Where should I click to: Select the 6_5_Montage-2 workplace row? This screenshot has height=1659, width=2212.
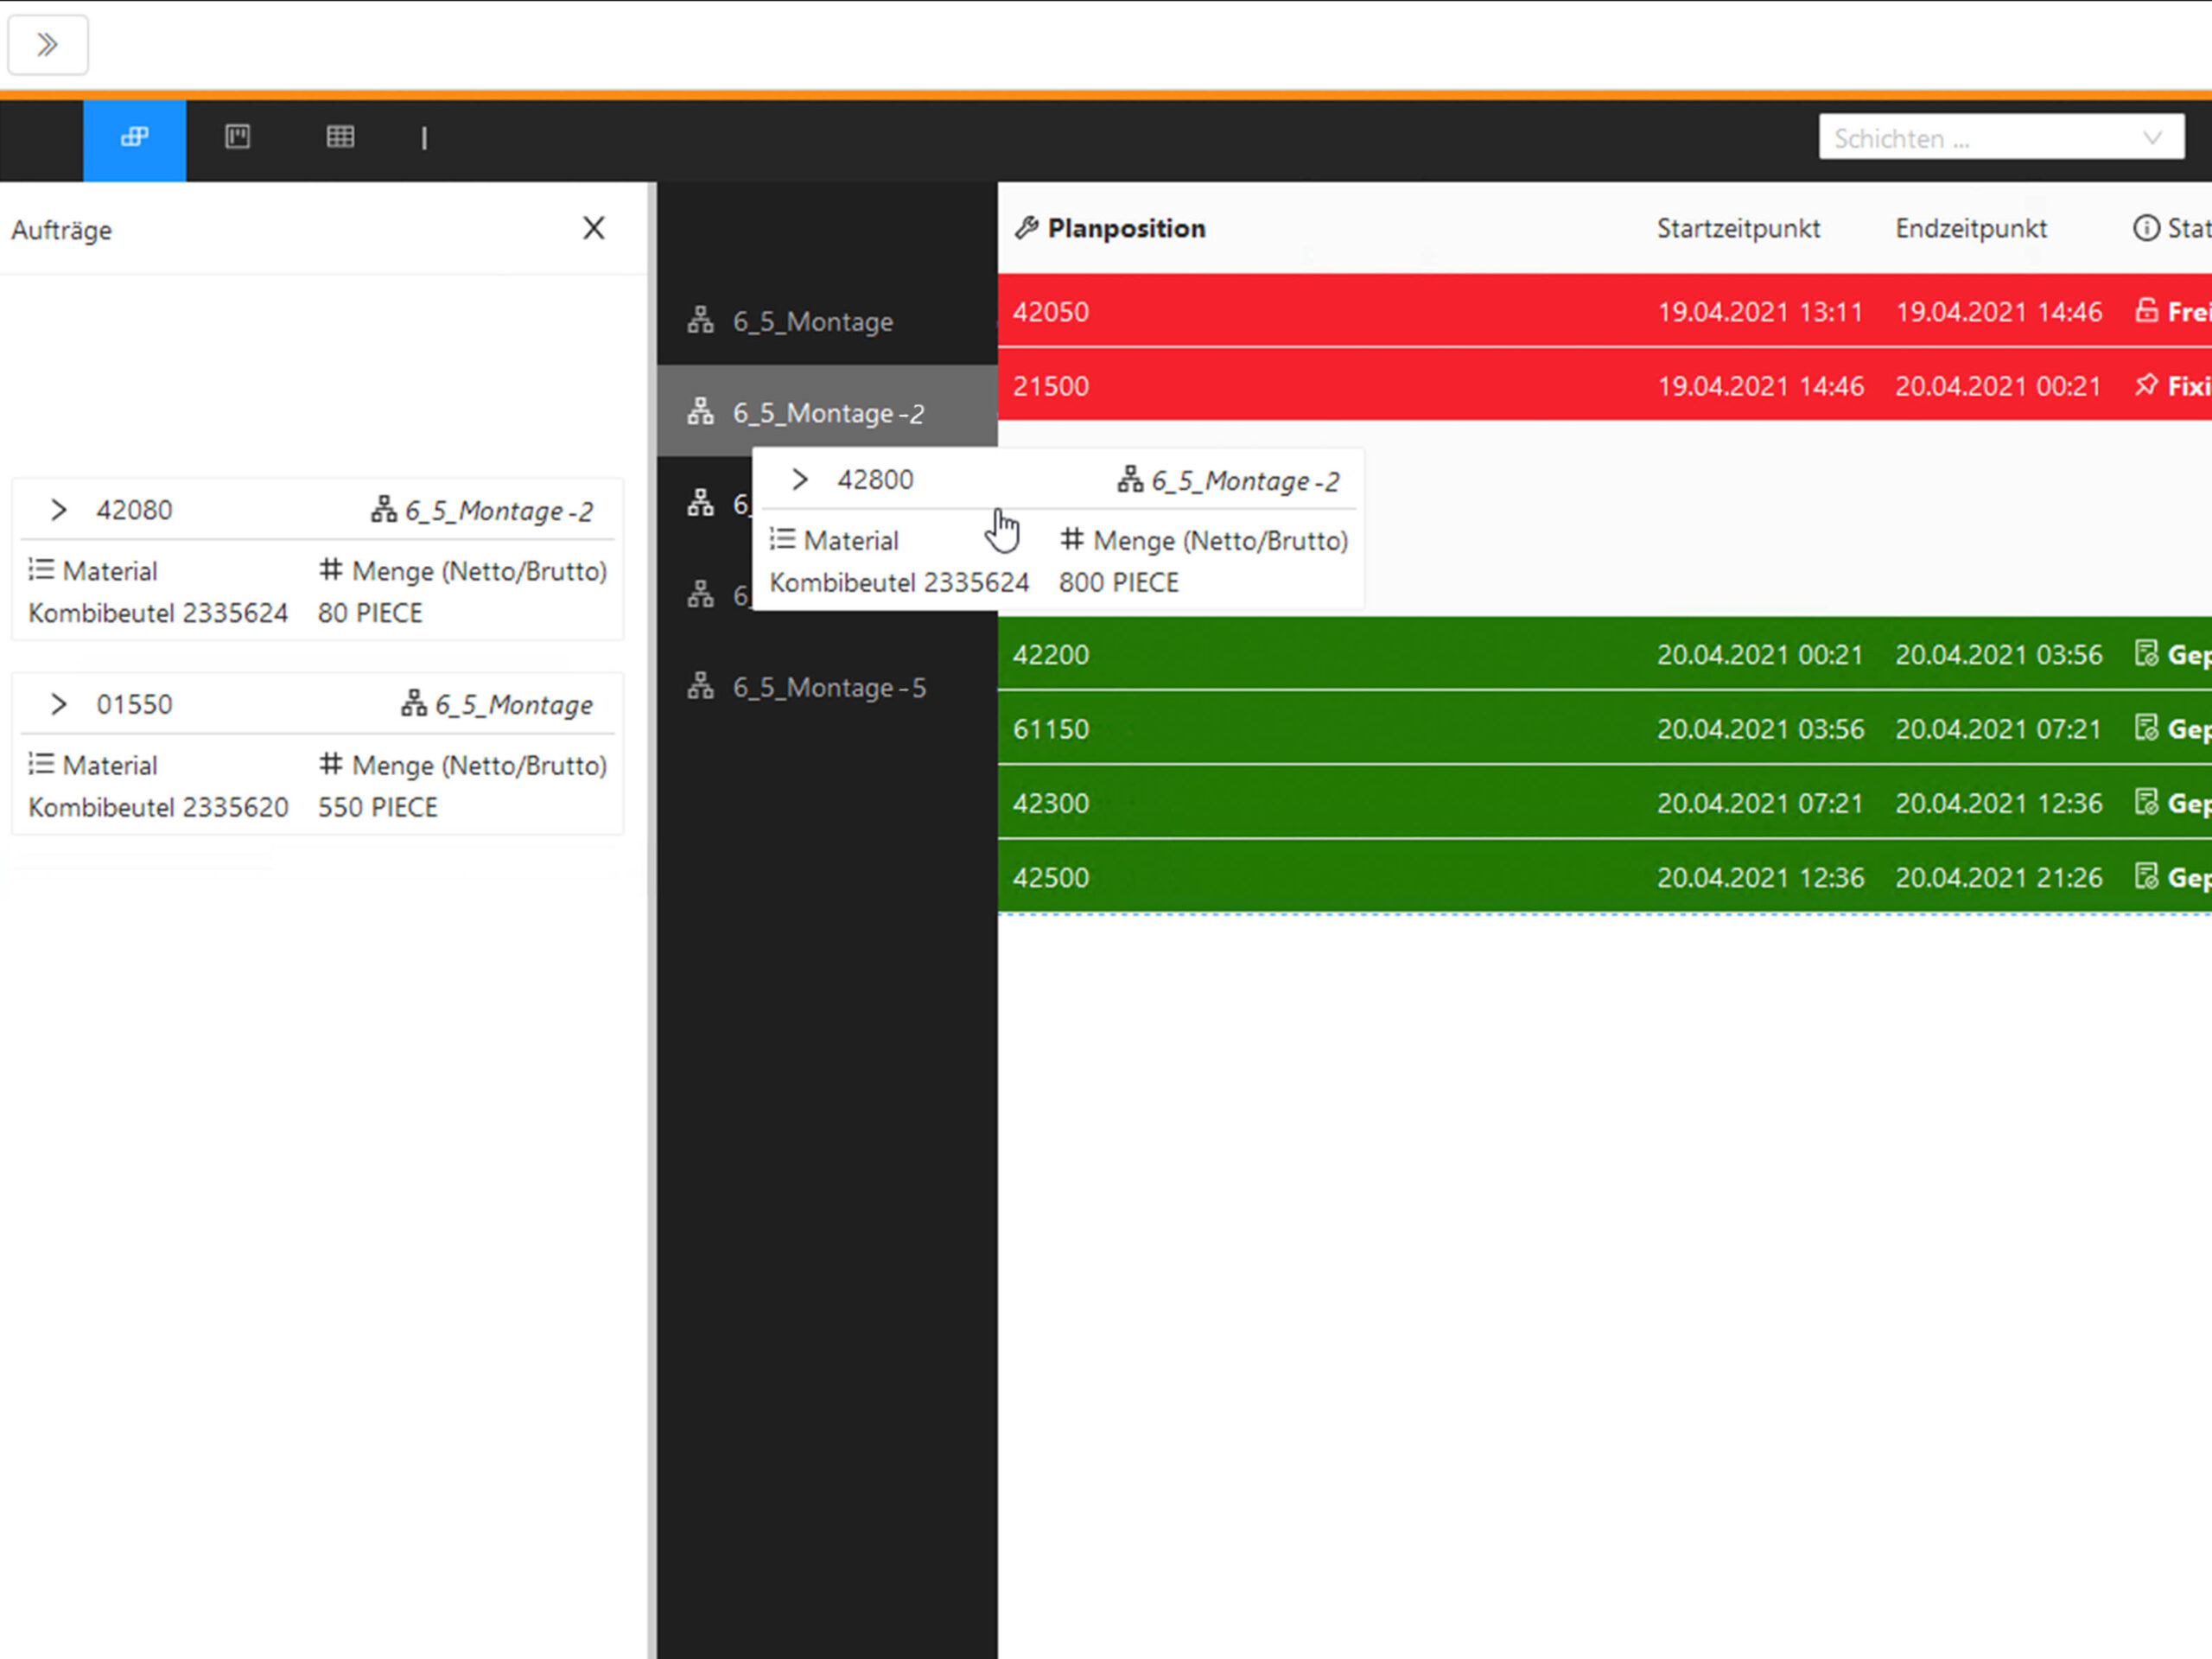coord(828,413)
